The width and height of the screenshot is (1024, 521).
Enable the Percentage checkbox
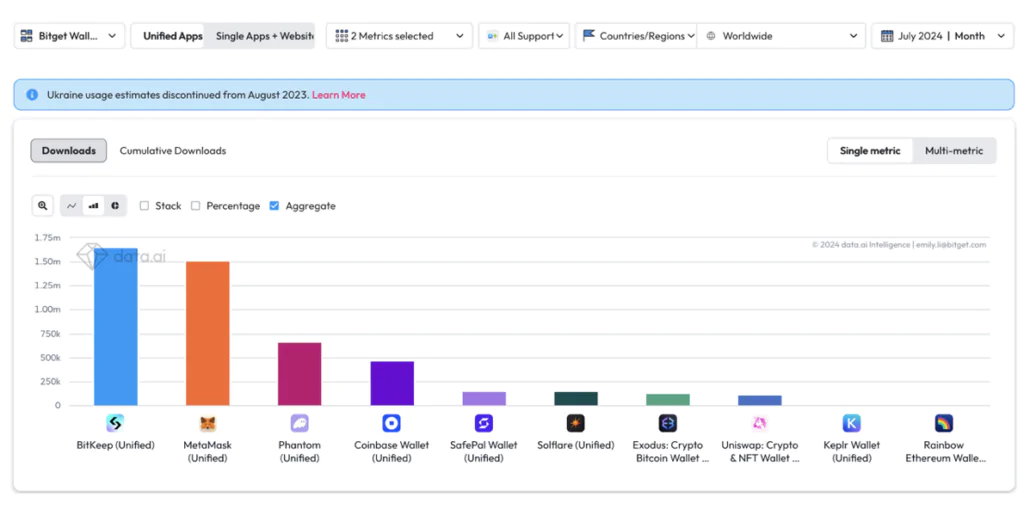195,206
